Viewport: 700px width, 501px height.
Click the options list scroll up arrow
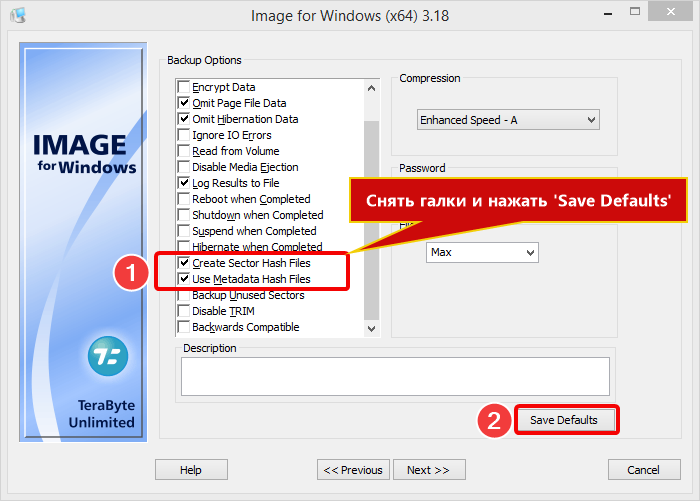pos(371,88)
